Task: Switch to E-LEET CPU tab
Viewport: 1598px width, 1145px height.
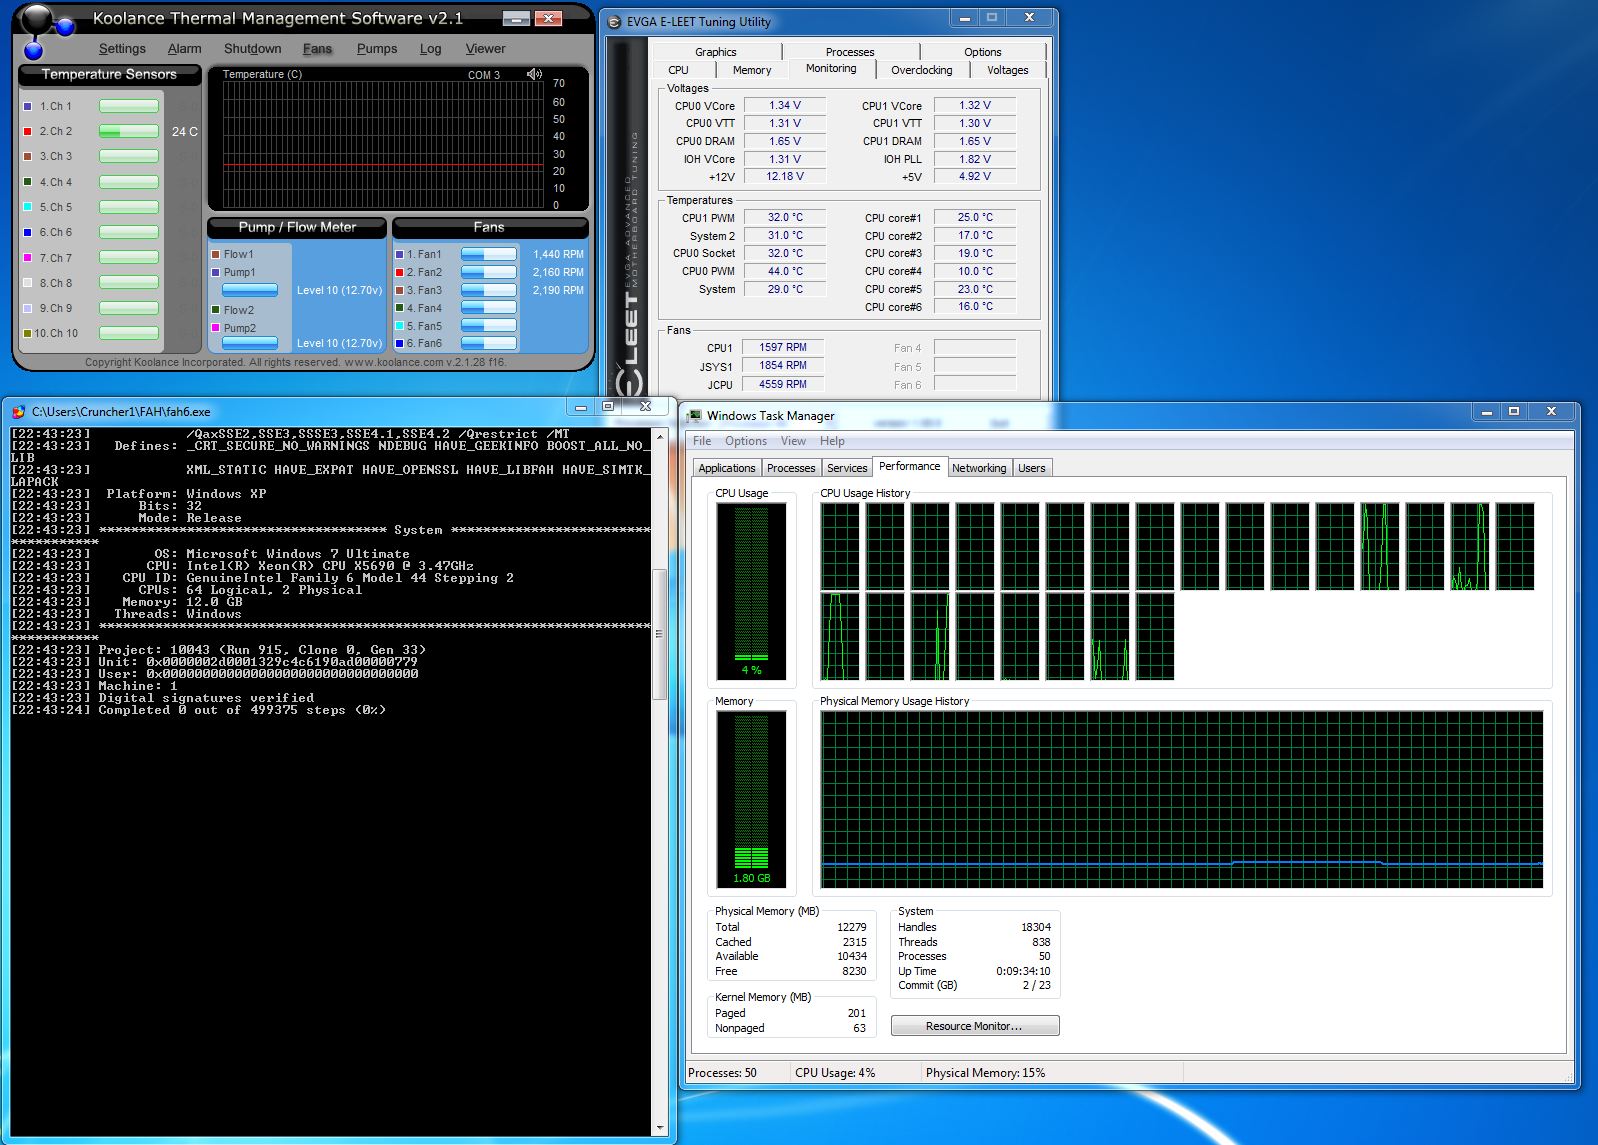Action: click(x=679, y=70)
